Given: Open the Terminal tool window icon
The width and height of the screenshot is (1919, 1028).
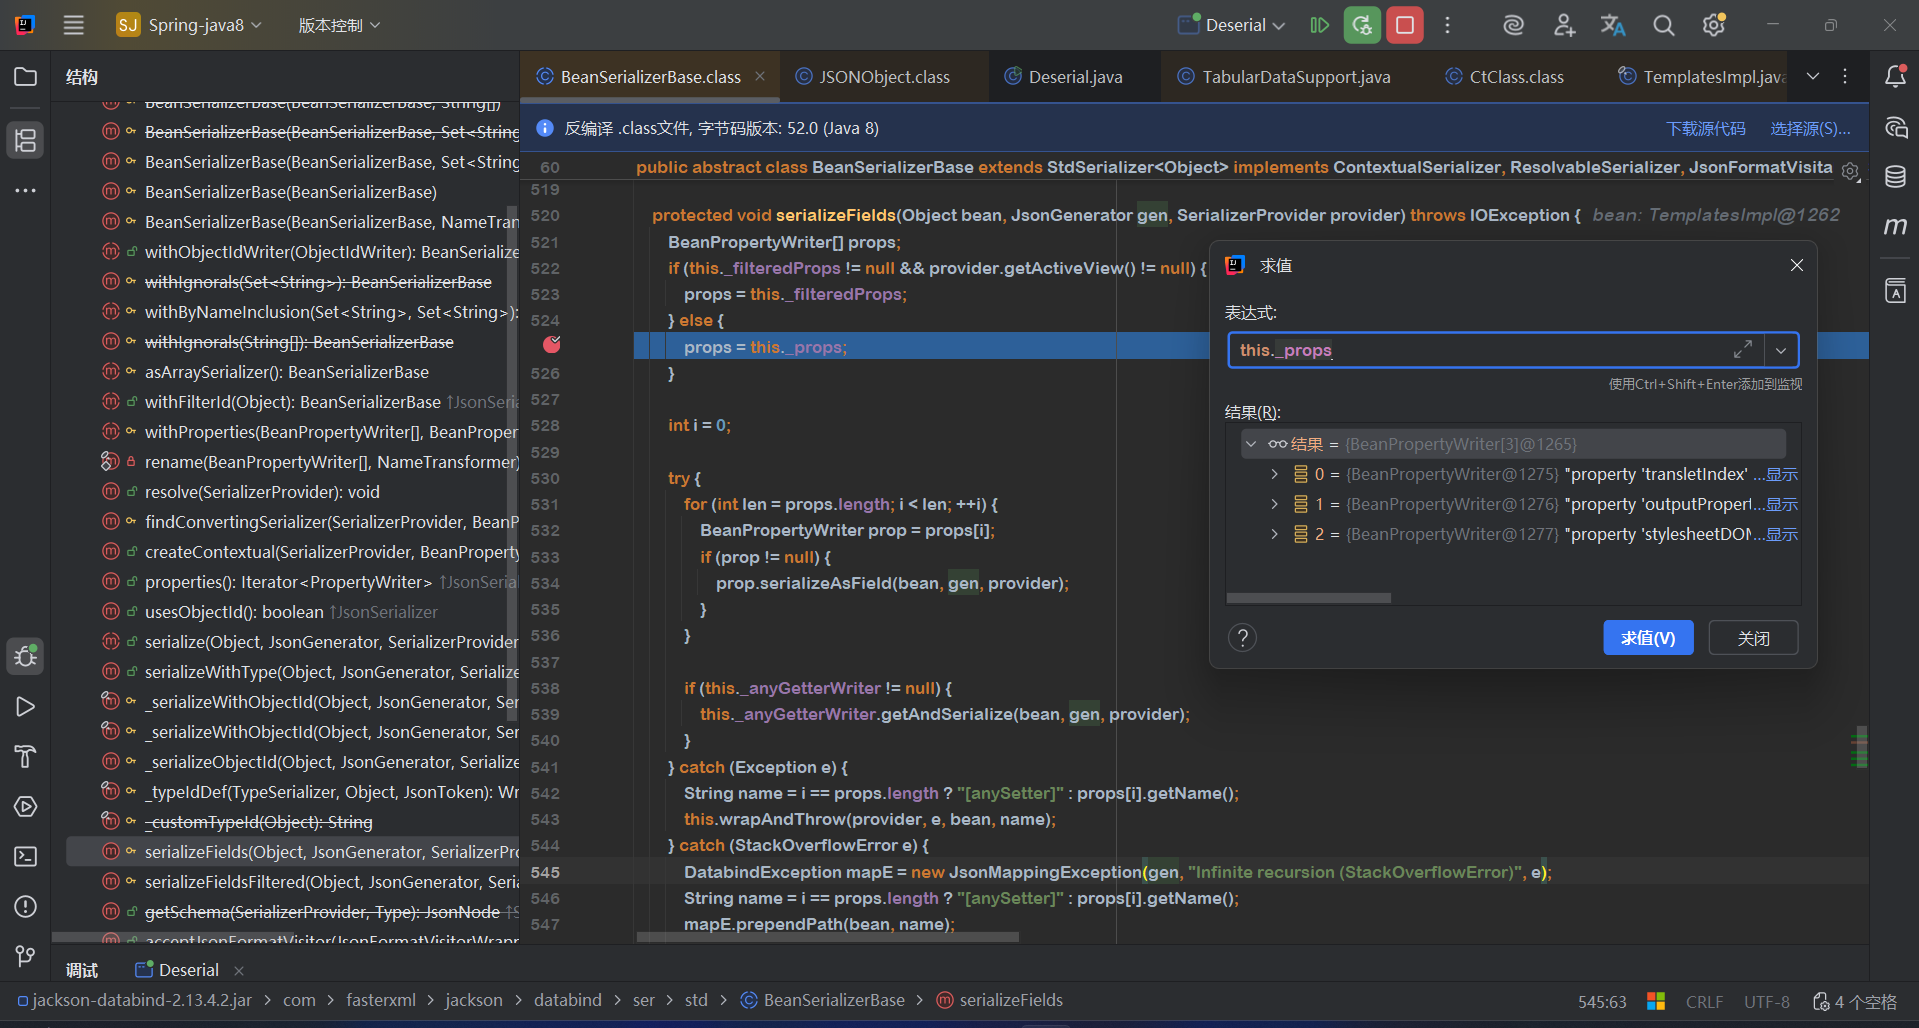Looking at the screenshot, I should point(26,857).
